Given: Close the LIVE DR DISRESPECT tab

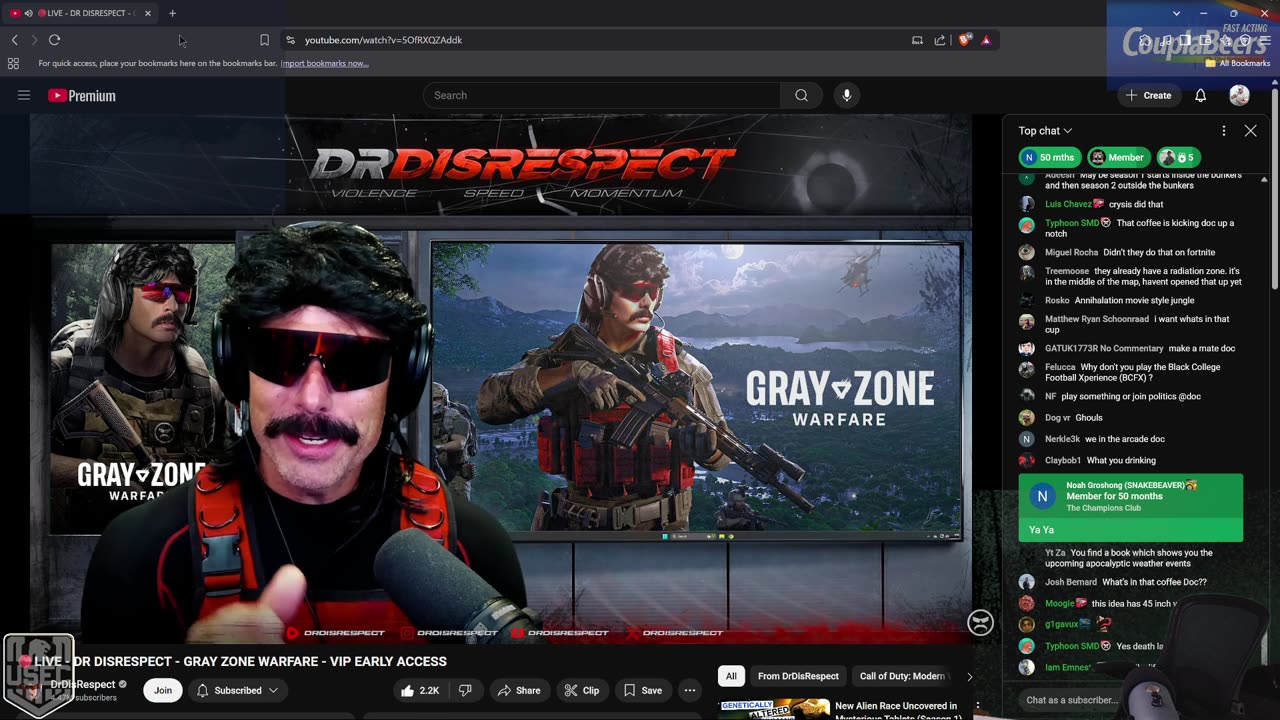Looking at the screenshot, I should (148, 13).
